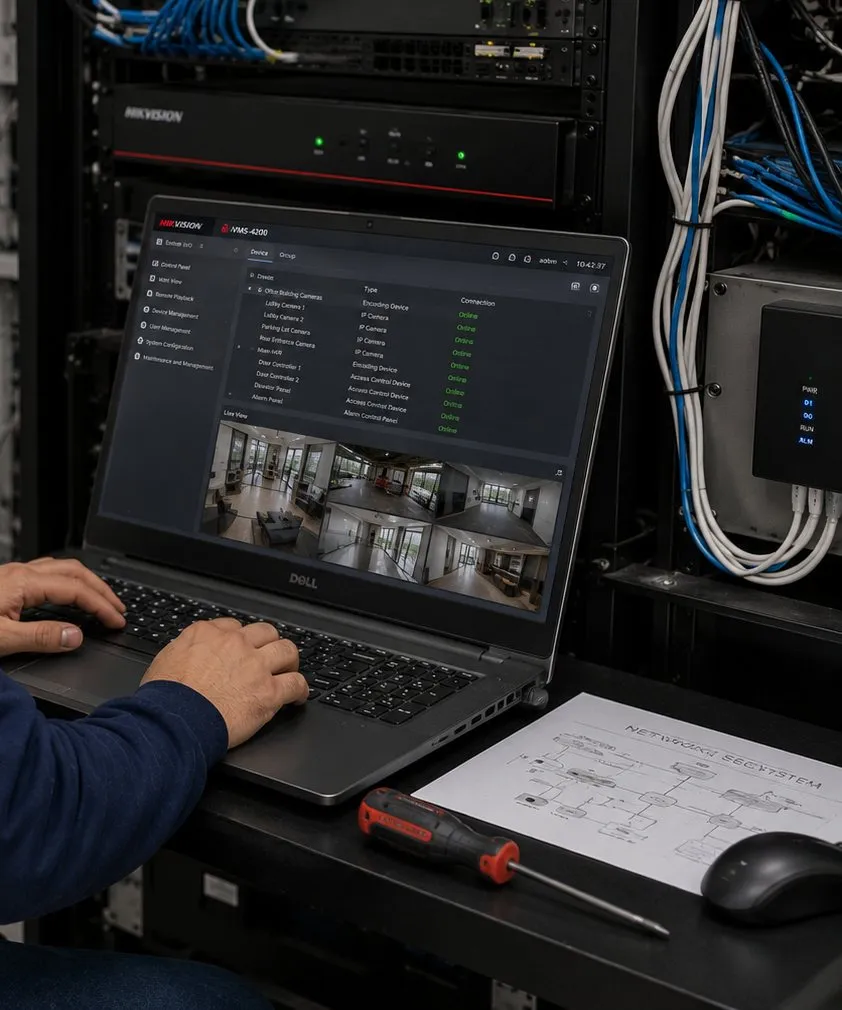Click the Connection column header

tap(477, 301)
